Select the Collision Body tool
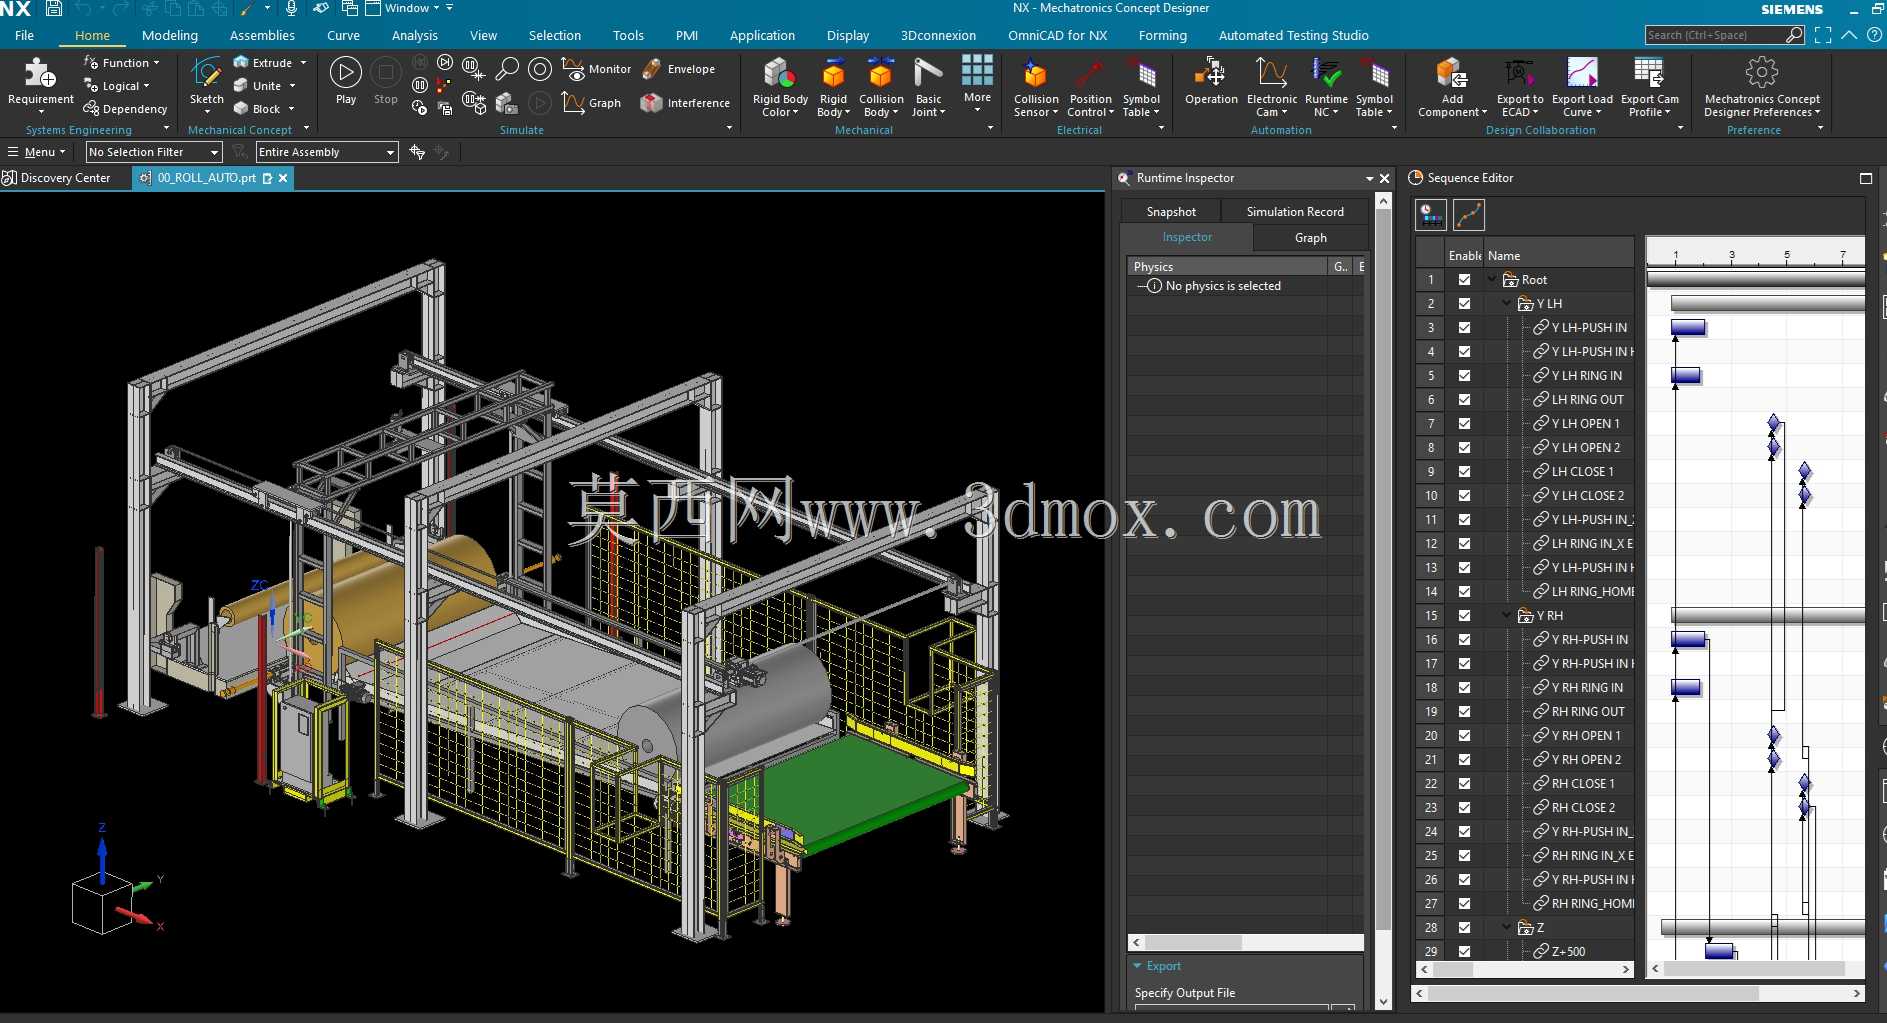 [x=881, y=86]
